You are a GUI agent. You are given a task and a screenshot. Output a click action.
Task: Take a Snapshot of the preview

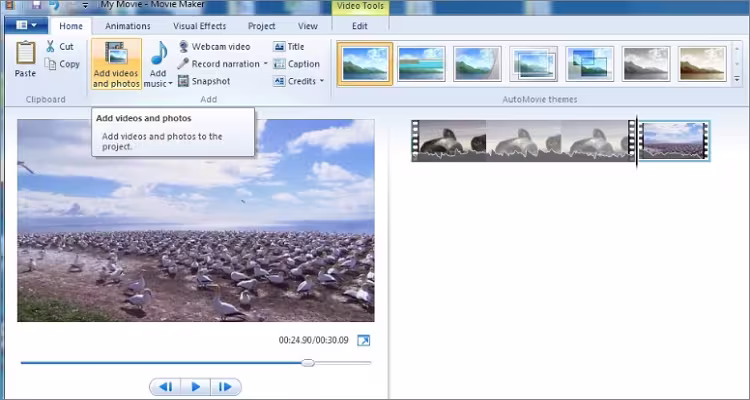click(204, 81)
